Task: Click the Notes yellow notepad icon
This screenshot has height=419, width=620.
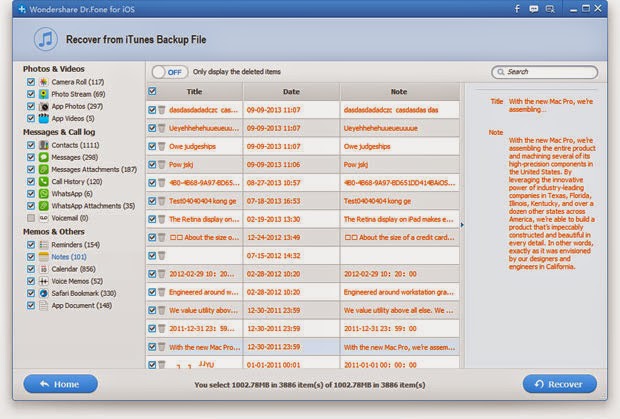Action: (x=43, y=257)
